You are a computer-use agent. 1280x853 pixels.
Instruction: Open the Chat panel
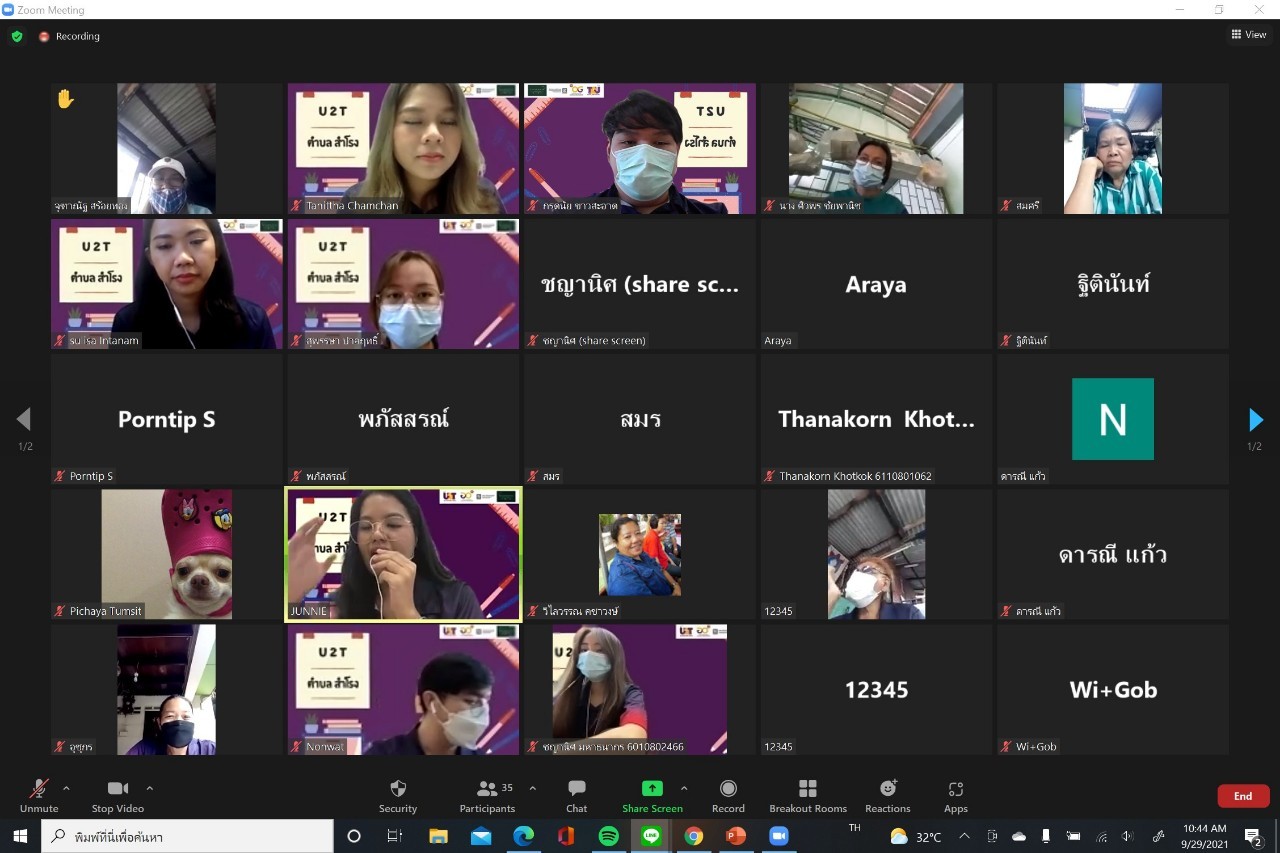(x=576, y=795)
